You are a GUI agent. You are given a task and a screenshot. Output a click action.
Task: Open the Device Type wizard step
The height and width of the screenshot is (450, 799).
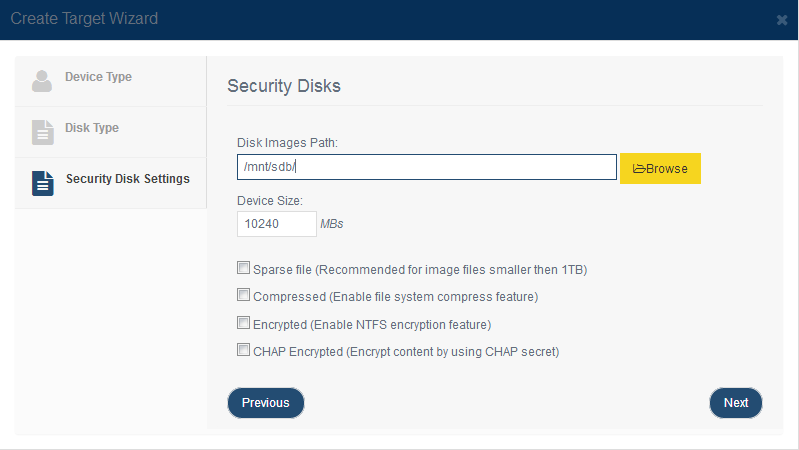111,81
